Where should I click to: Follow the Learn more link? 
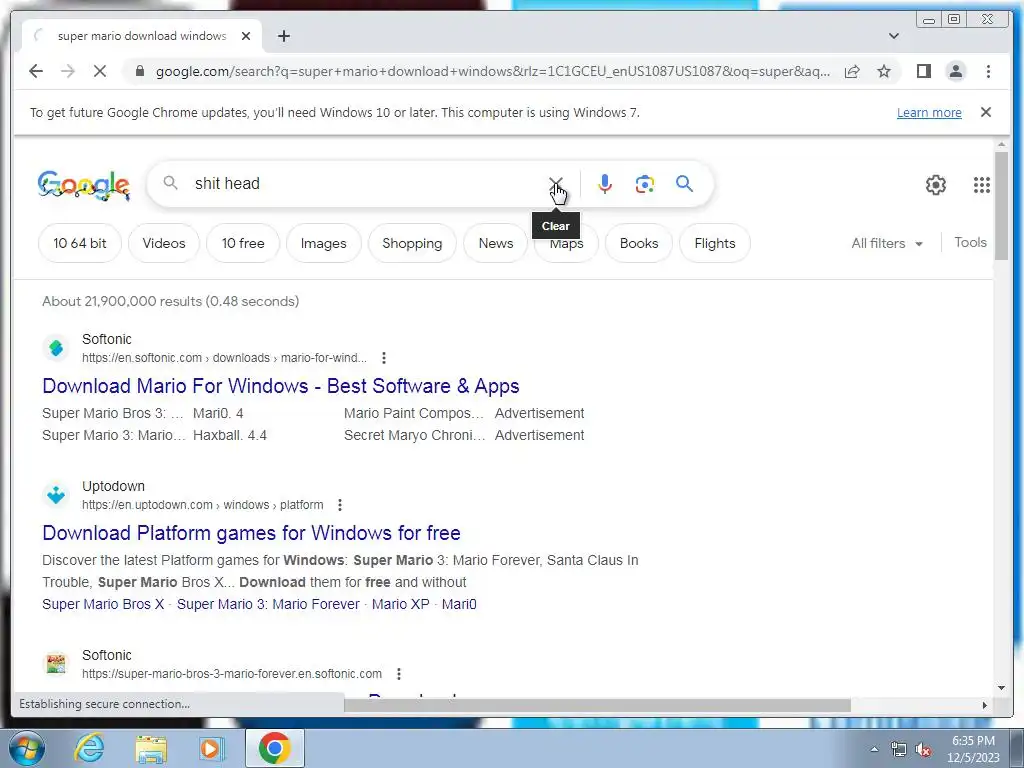[929, 112]
